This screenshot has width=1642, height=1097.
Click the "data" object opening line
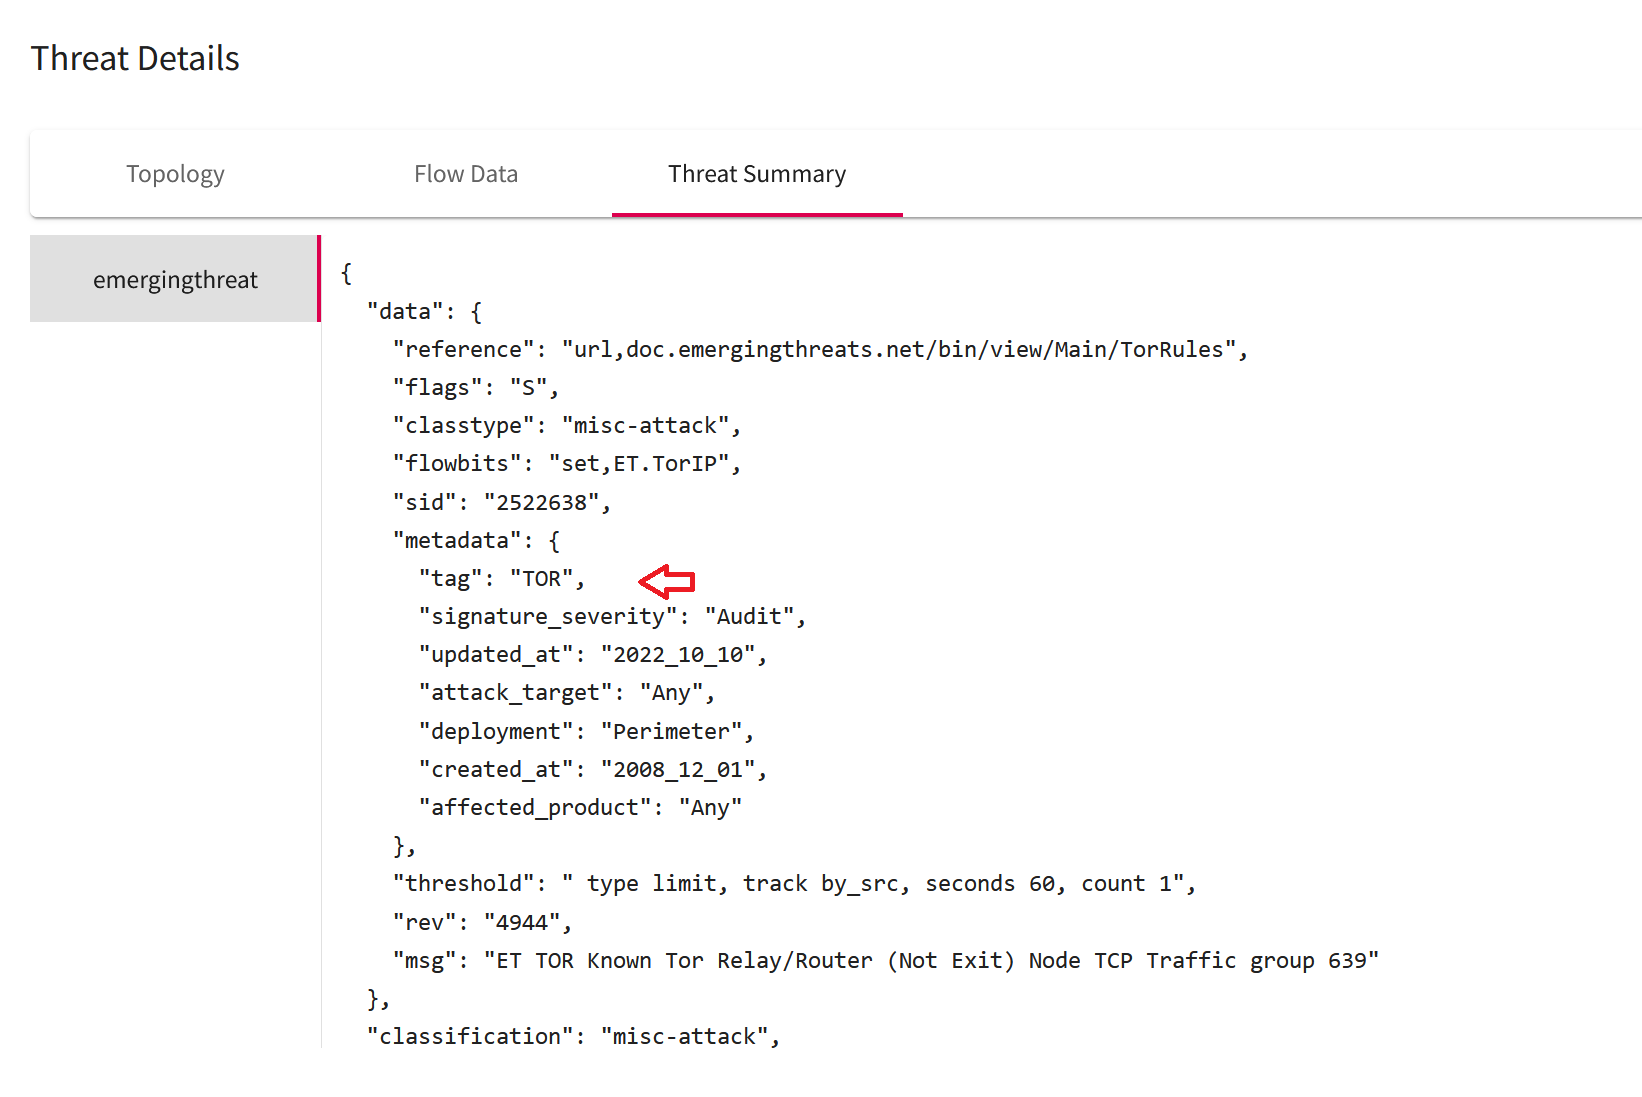point(425,311)
